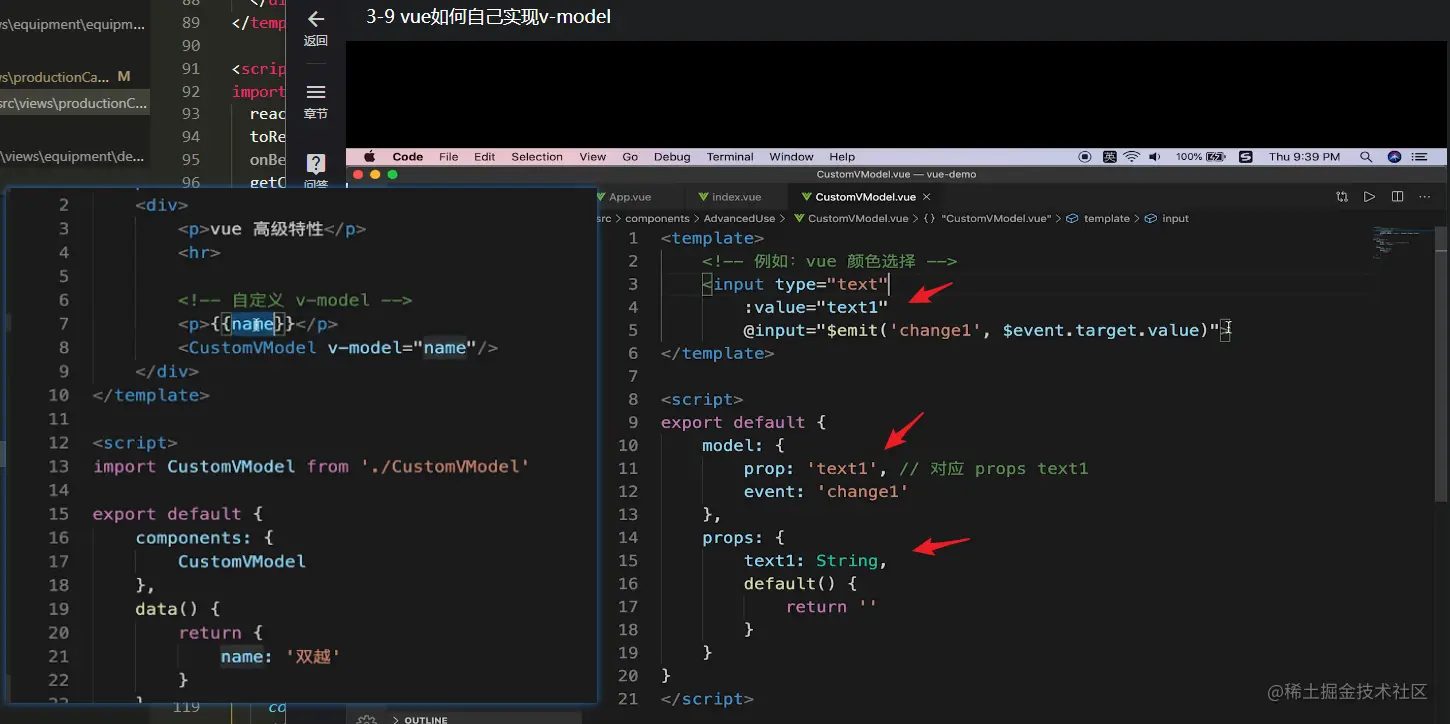Open the 问答 question icon in sidebar
This screenshot has width=1450, height=724.
tap(316, 163)
